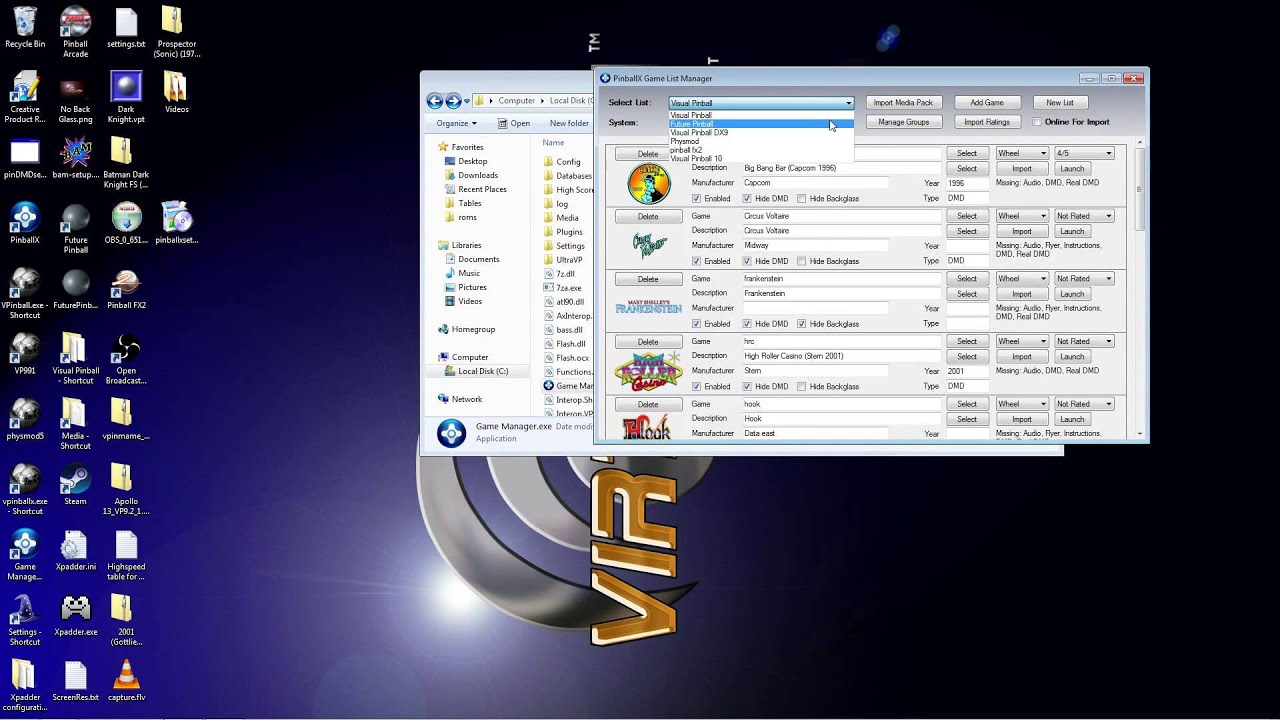Image resolution: width=1280 pixels, height=720 pixels.
Task: Click the Manage Groups button
Action: pos(903,122)
